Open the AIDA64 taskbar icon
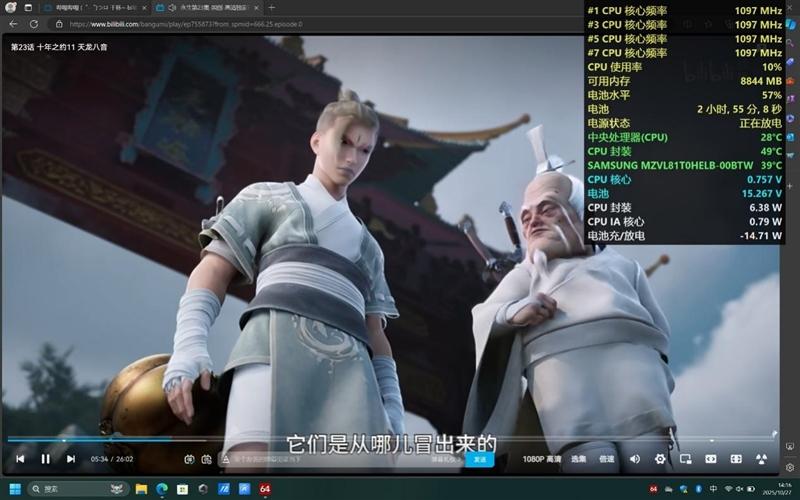 (x=264, y=489)
